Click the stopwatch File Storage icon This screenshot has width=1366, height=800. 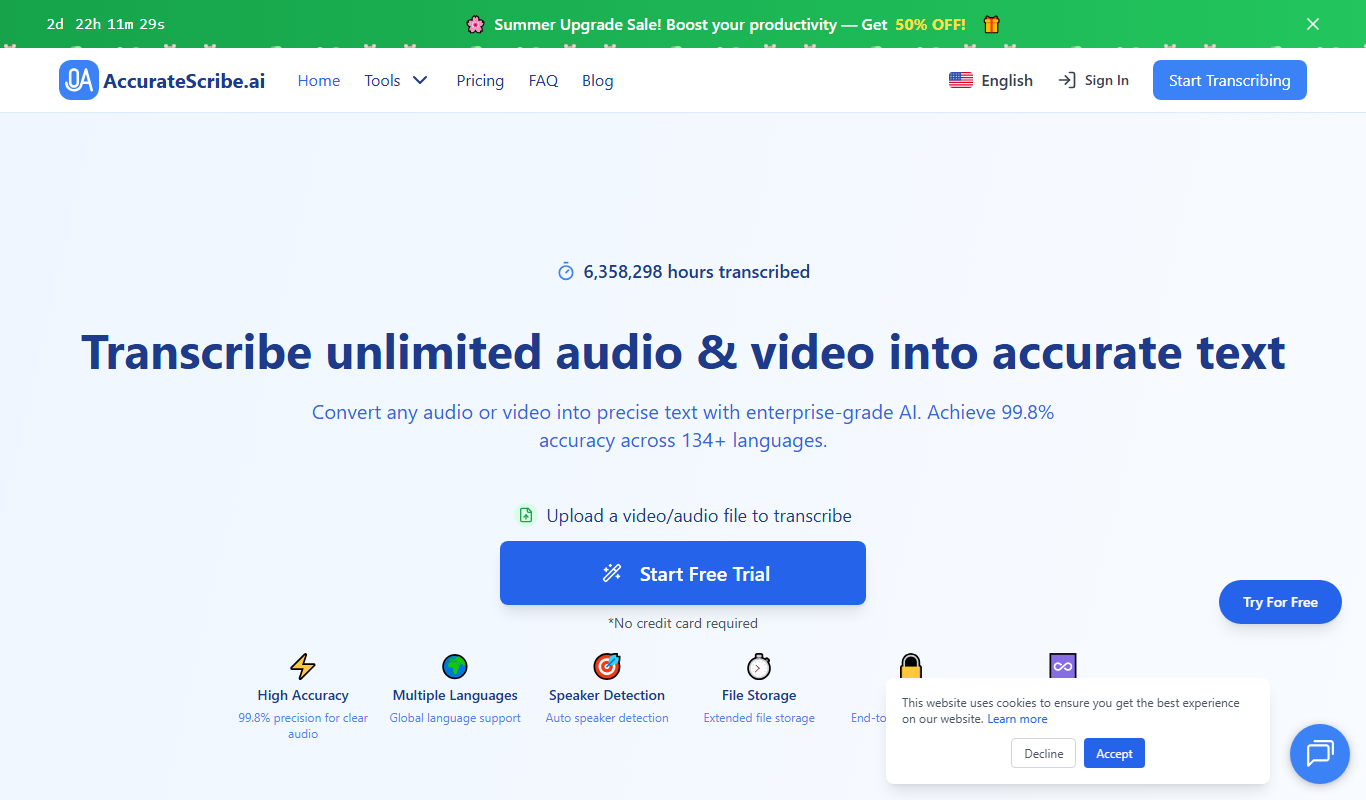(759, 666)
